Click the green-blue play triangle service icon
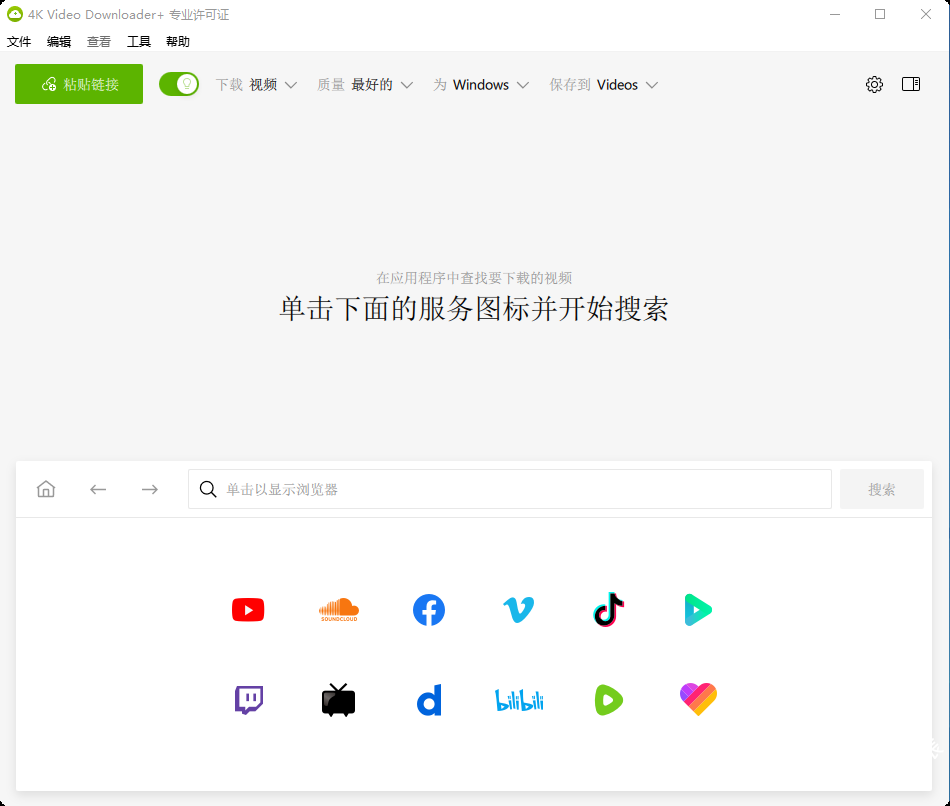 [698, 610]
